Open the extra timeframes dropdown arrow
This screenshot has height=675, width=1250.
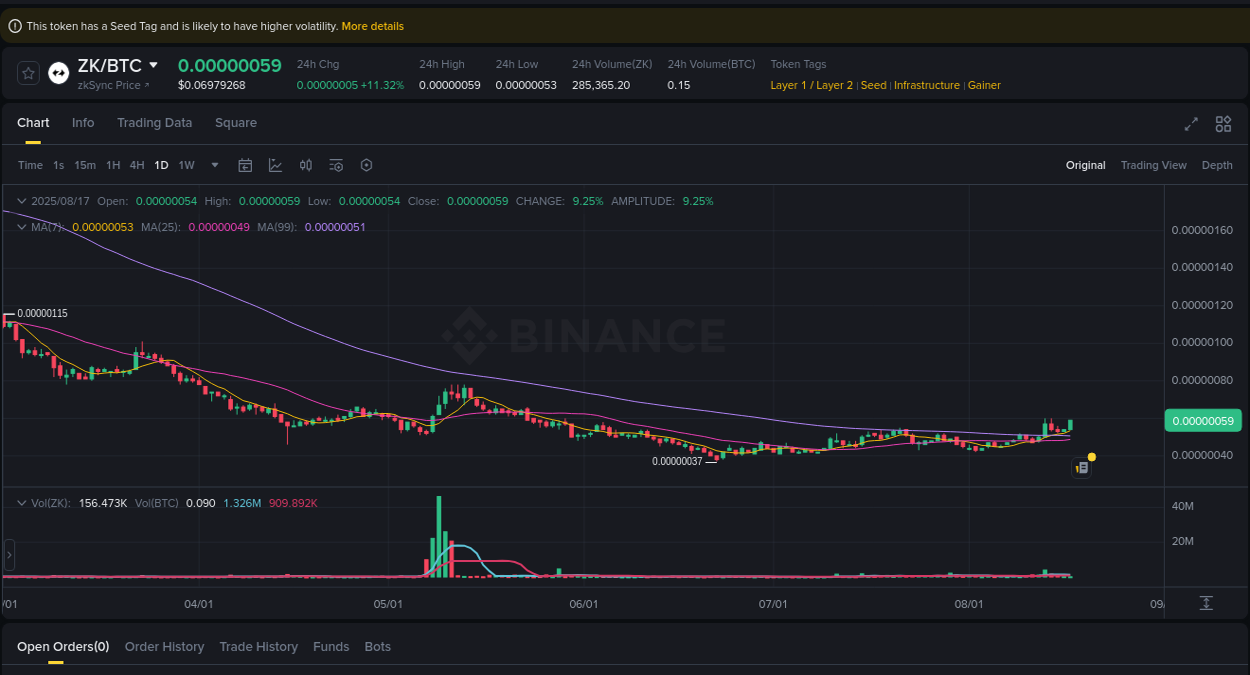click(x=214, y=165)
